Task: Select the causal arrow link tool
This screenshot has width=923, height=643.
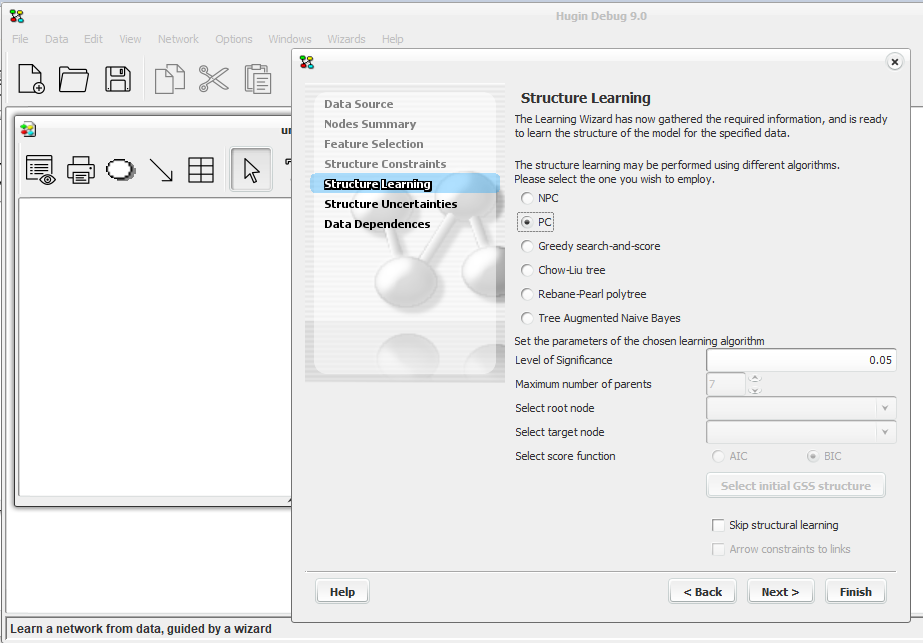Action: [x=160, y=170]
